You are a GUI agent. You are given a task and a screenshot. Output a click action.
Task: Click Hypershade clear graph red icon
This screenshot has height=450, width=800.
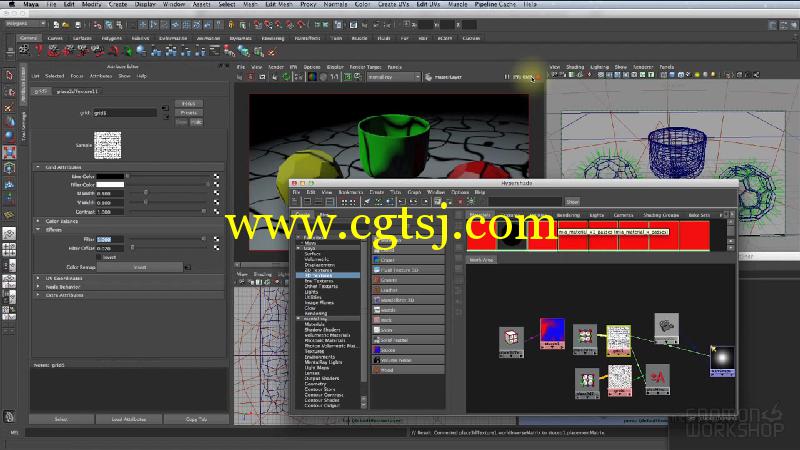[460, 202]
